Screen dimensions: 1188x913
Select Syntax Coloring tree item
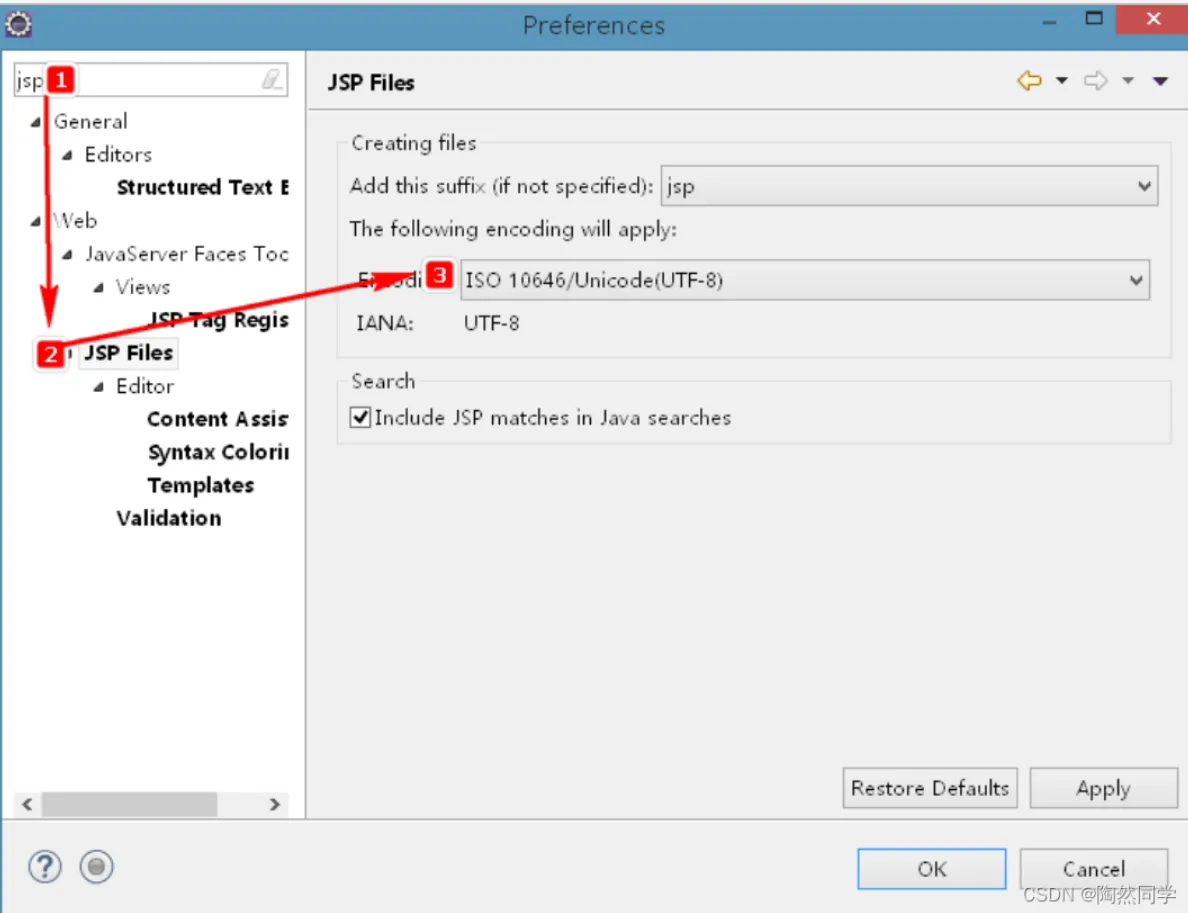218,452
